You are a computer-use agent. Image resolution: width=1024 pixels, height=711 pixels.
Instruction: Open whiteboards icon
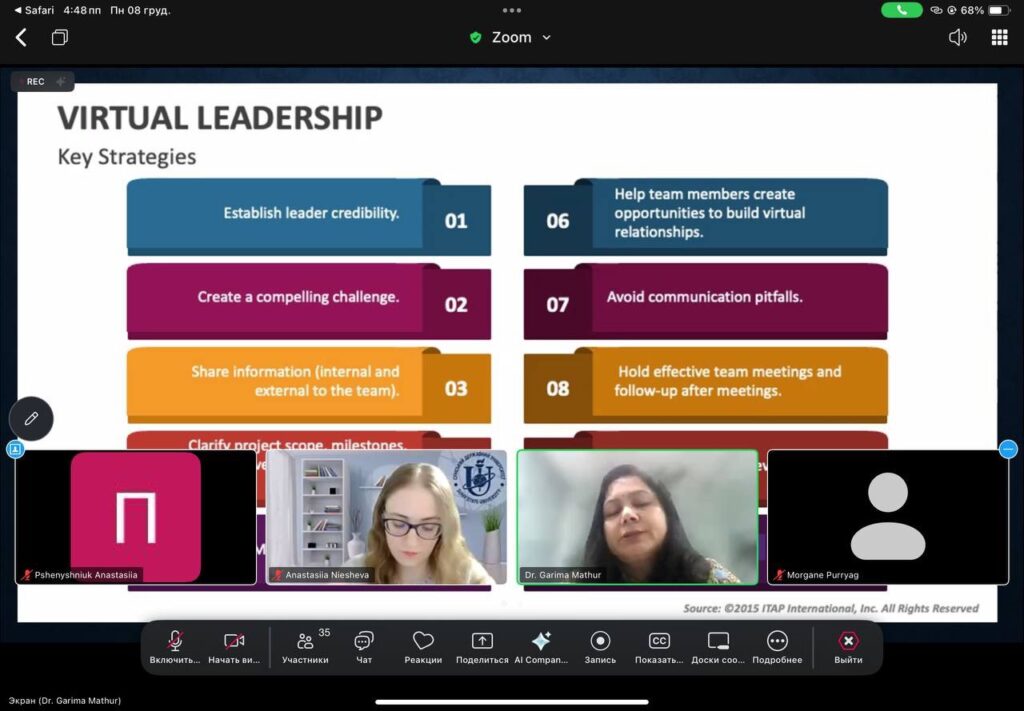pyautogui.click(x=718, y=642)
